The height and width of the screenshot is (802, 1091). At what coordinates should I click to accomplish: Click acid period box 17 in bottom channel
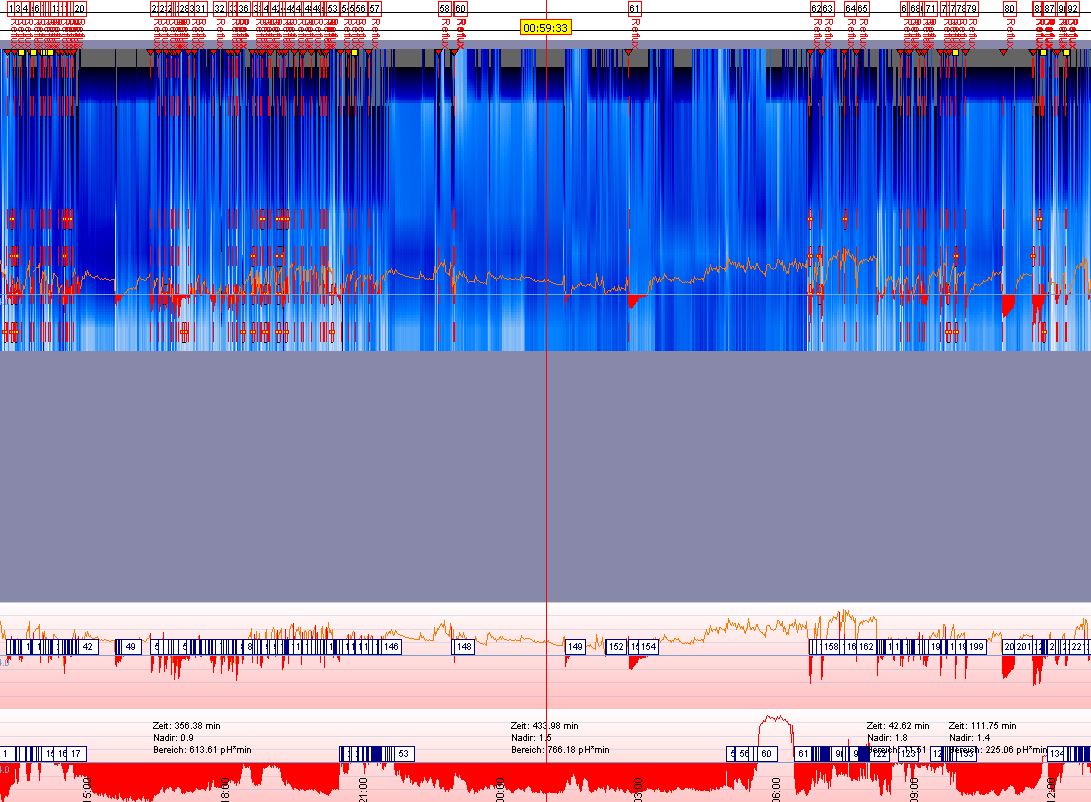77,753
